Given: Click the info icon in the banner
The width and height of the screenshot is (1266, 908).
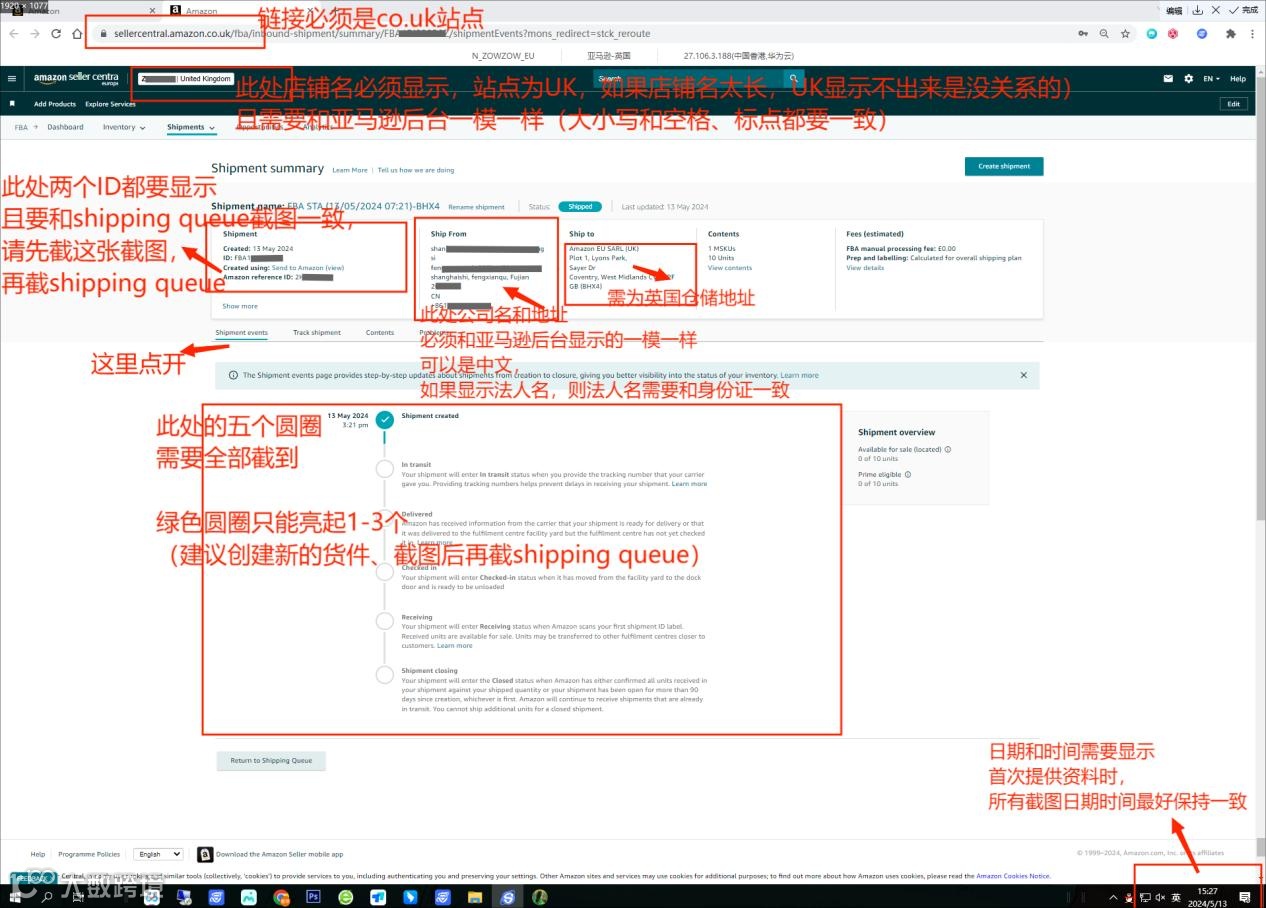Looking at the screenshot, I should tap(234, 376).
